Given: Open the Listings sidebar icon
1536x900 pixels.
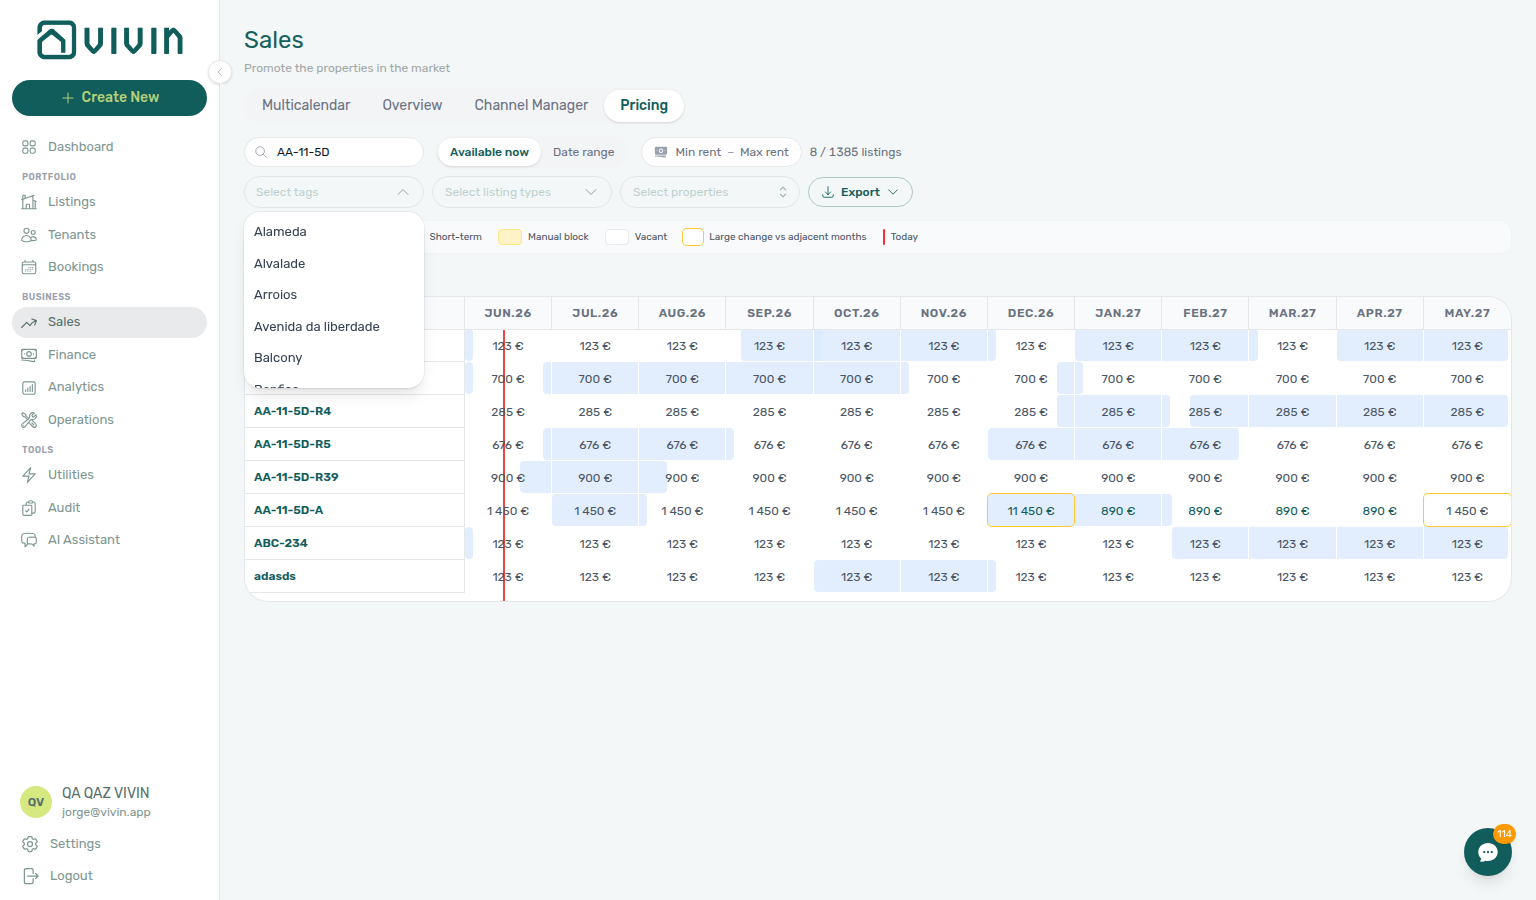Looking at the screenshot, I should click(x=29, y=202).
